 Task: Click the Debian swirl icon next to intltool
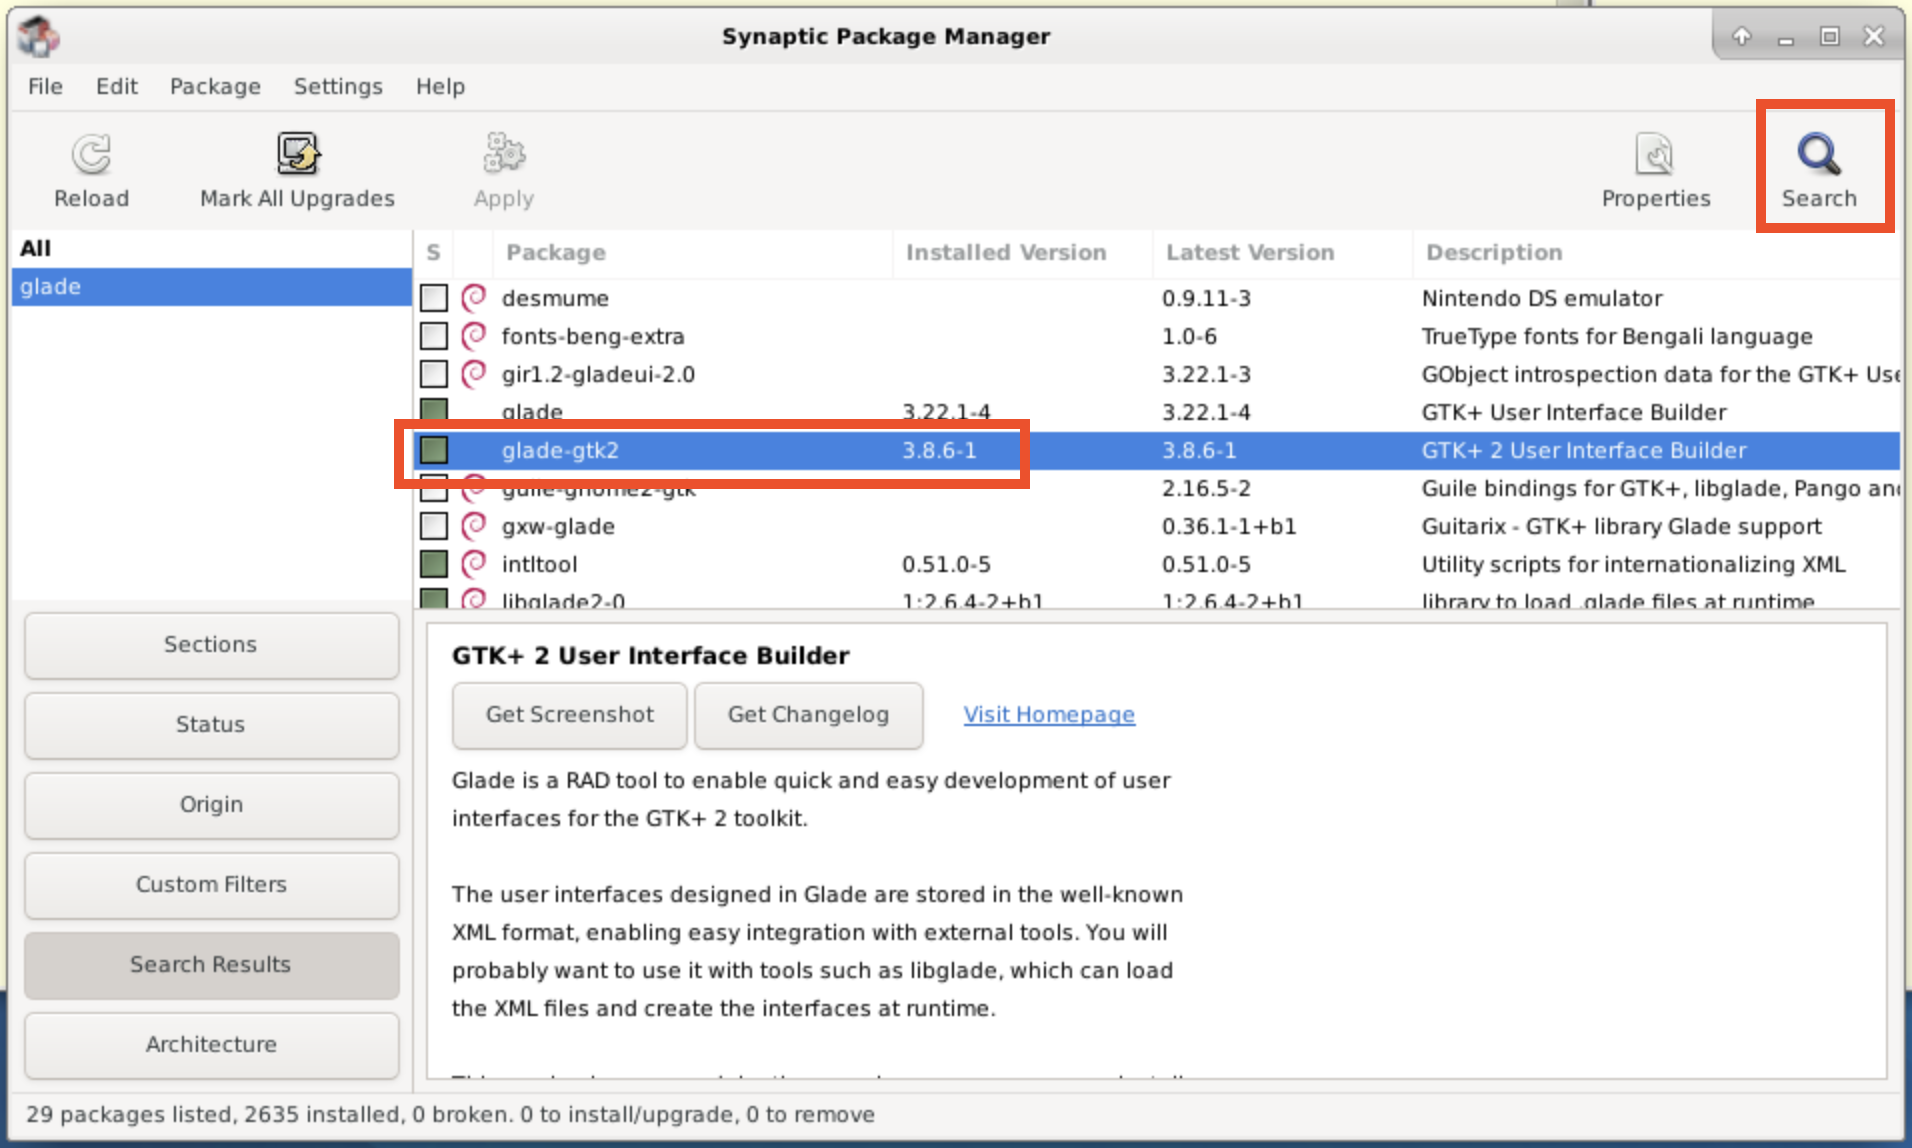click(x=474, y=563)
